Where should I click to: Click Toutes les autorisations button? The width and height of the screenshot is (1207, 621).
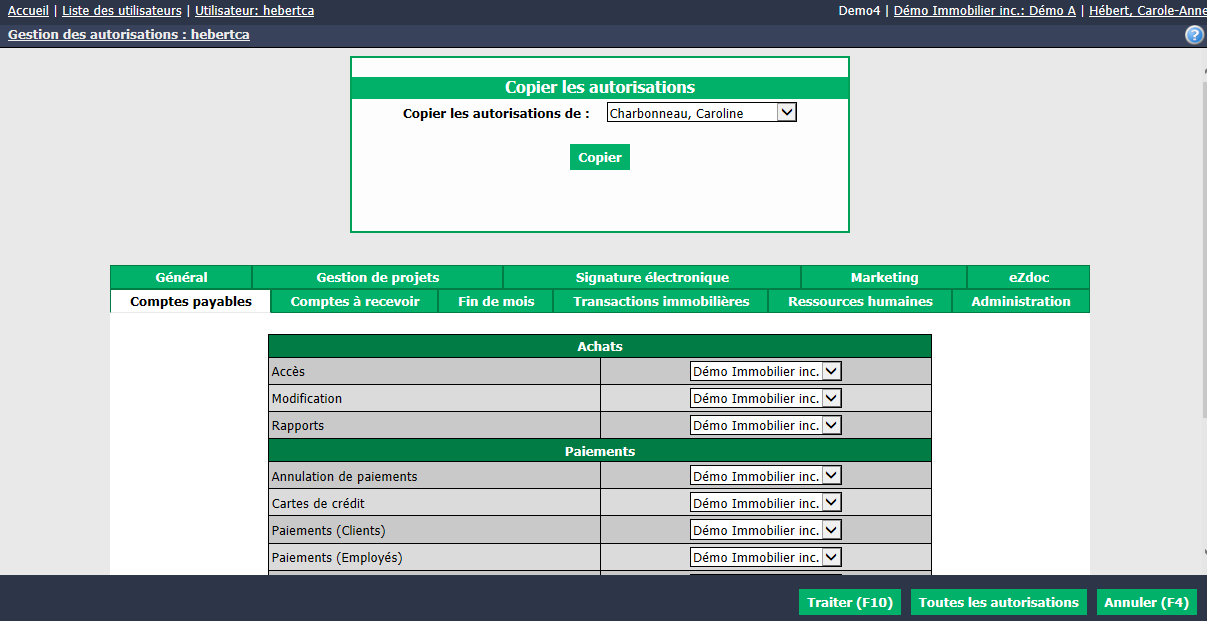pos(999,602)
